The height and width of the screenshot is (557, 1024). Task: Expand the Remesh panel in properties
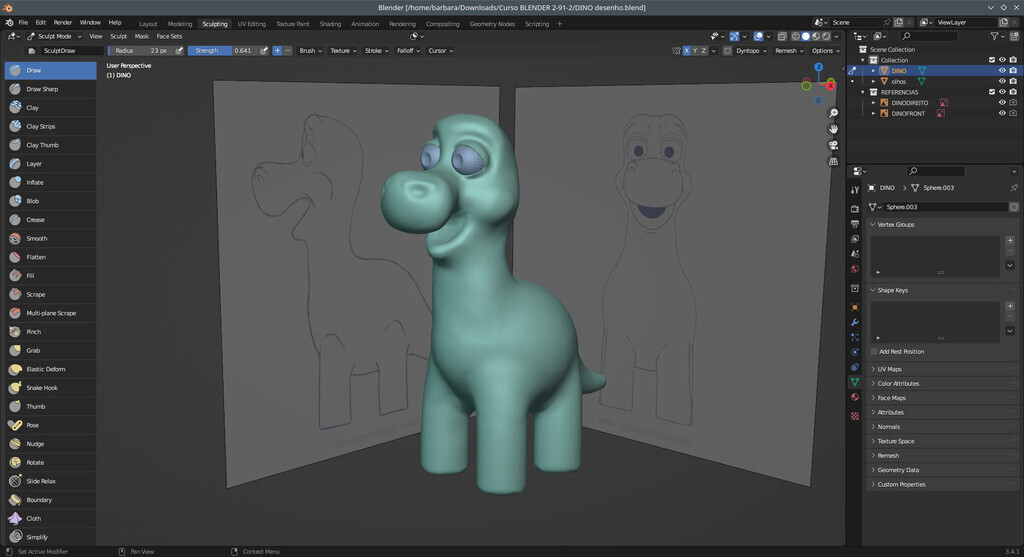point(888,455)
